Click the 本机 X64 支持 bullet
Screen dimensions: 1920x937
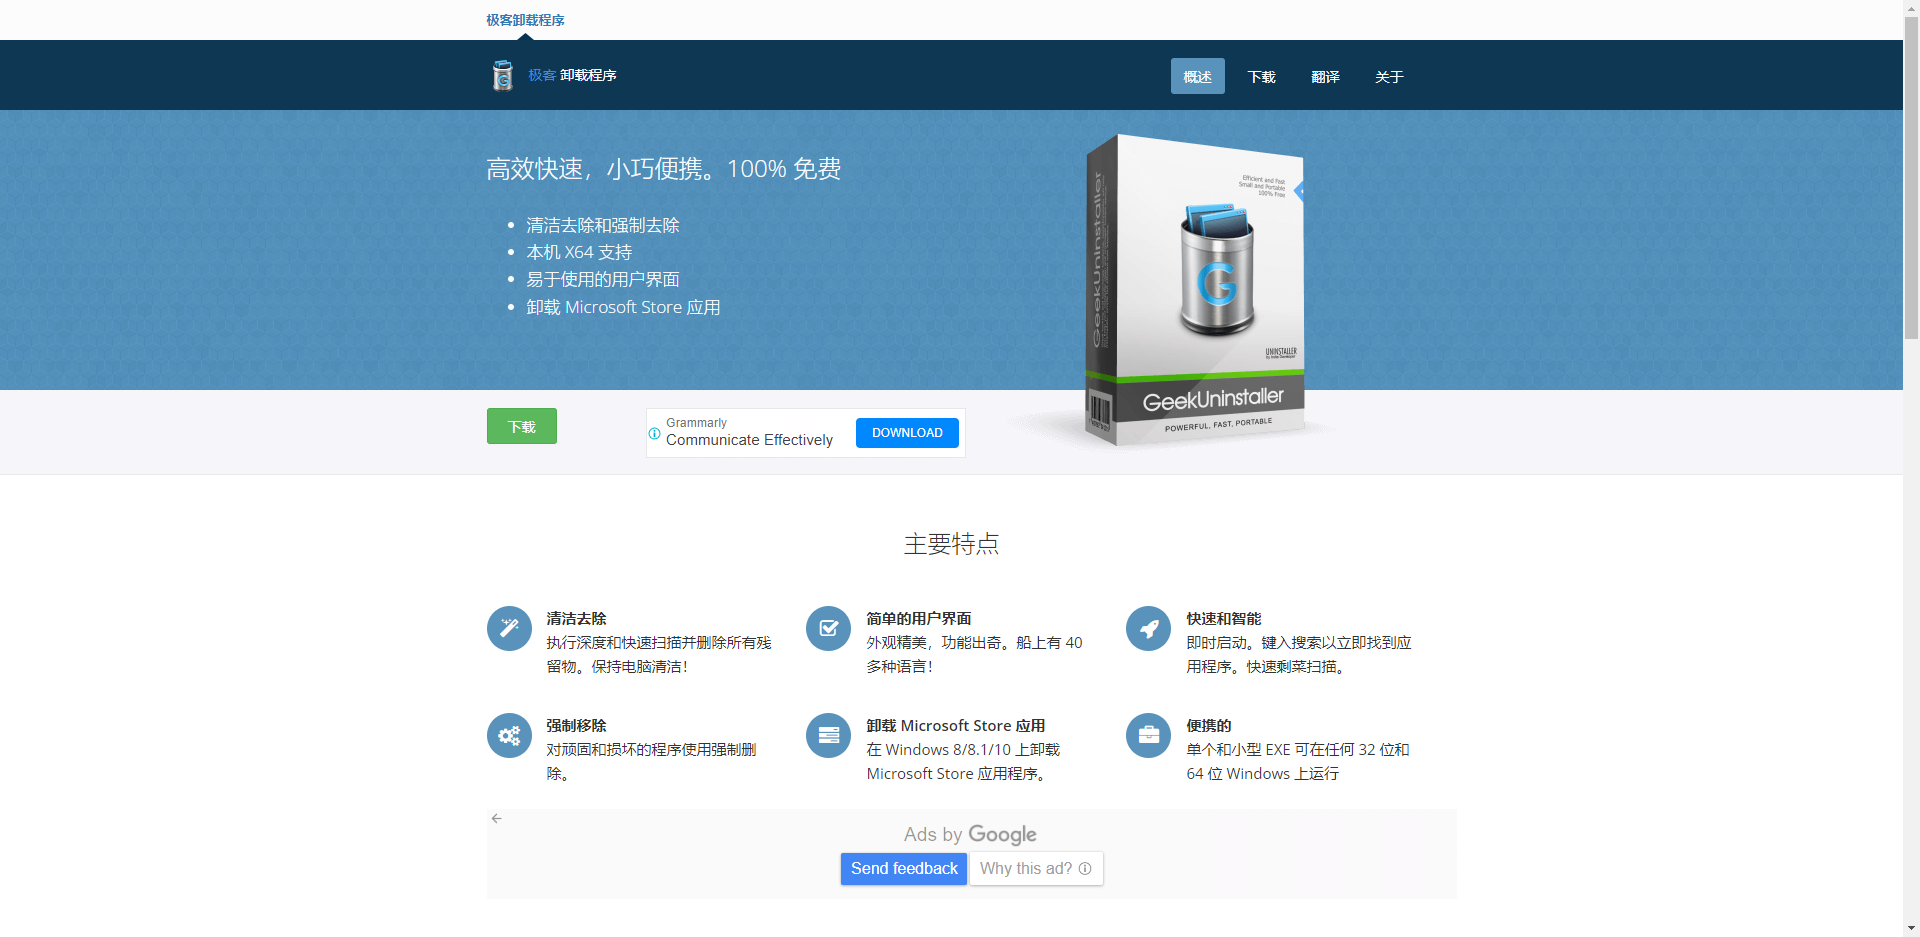pos(579,252)
